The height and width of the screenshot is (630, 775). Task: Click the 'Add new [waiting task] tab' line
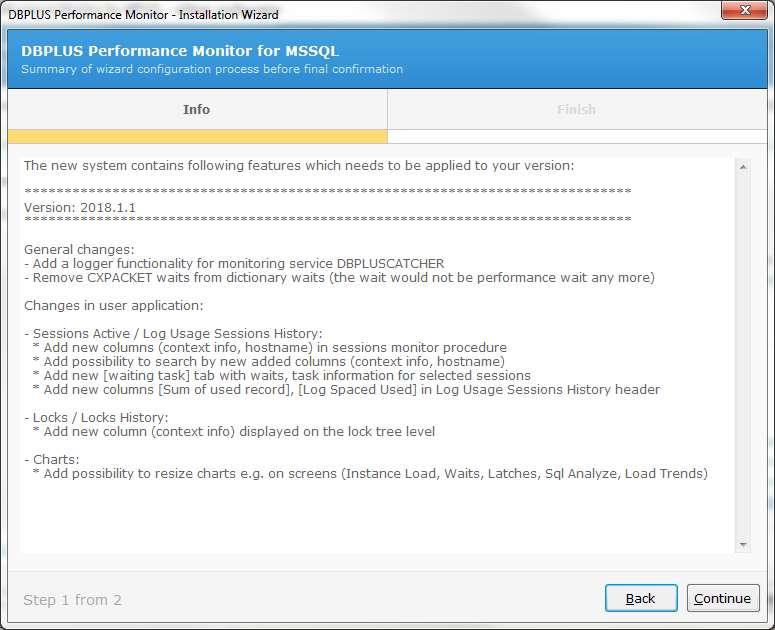pos(282,376)
